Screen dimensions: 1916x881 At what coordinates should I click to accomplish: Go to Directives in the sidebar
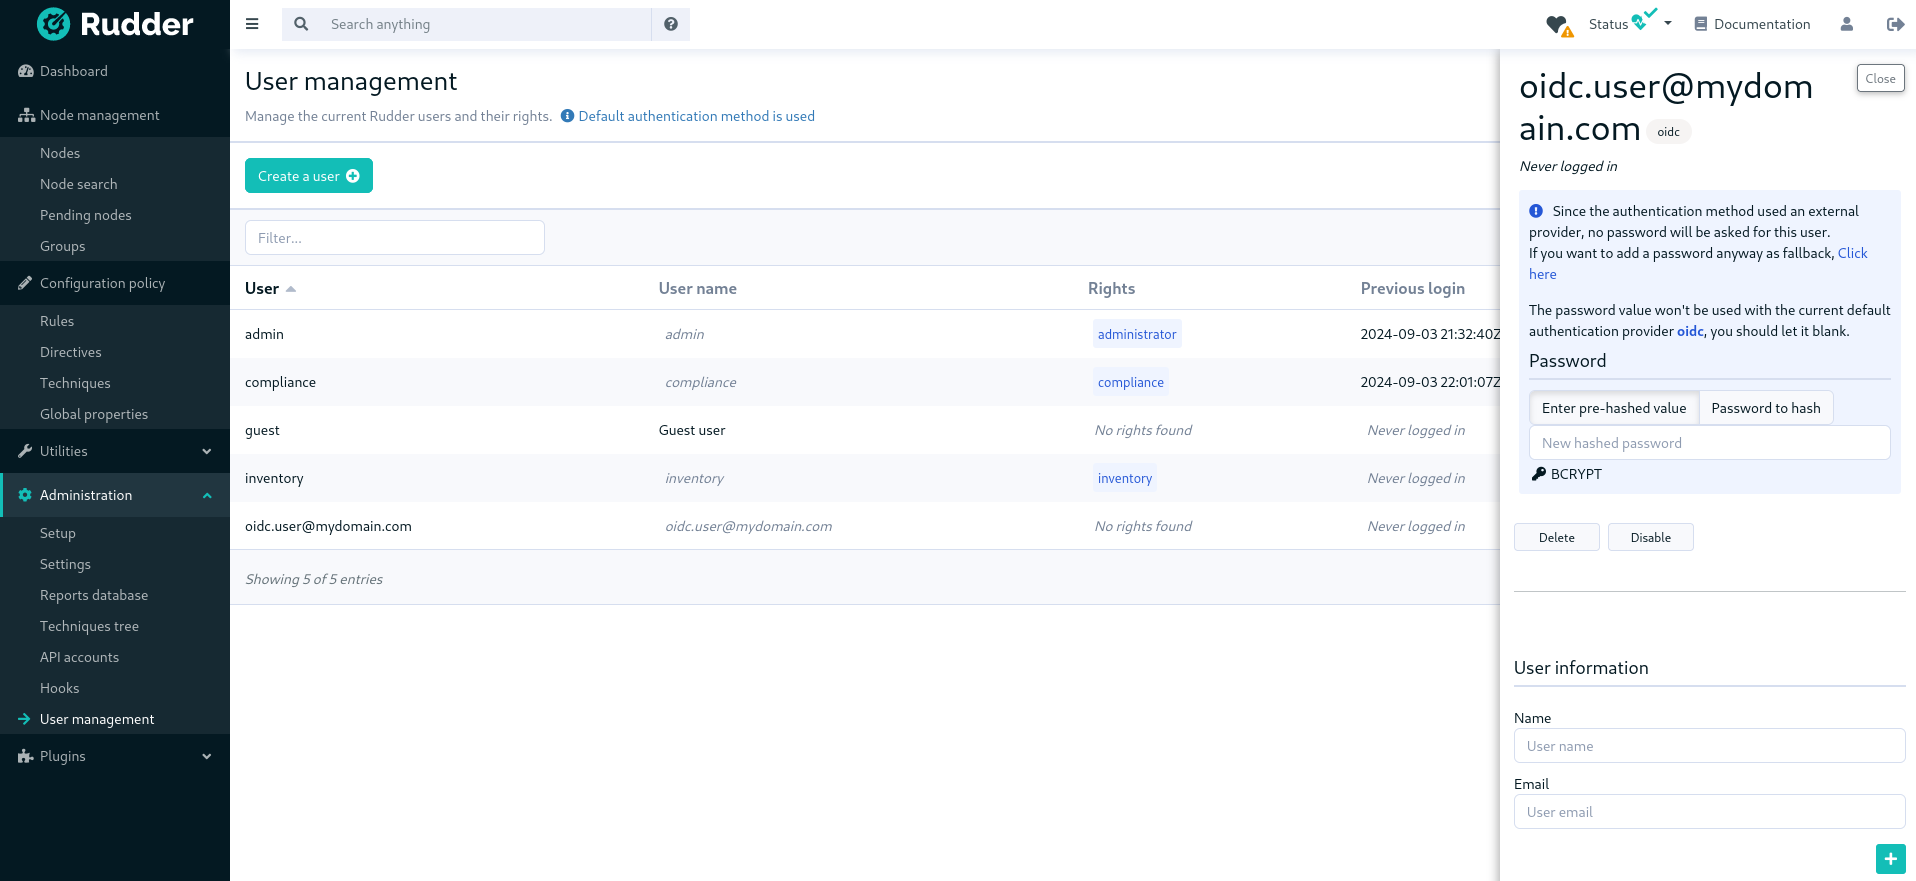click(71, 352)
